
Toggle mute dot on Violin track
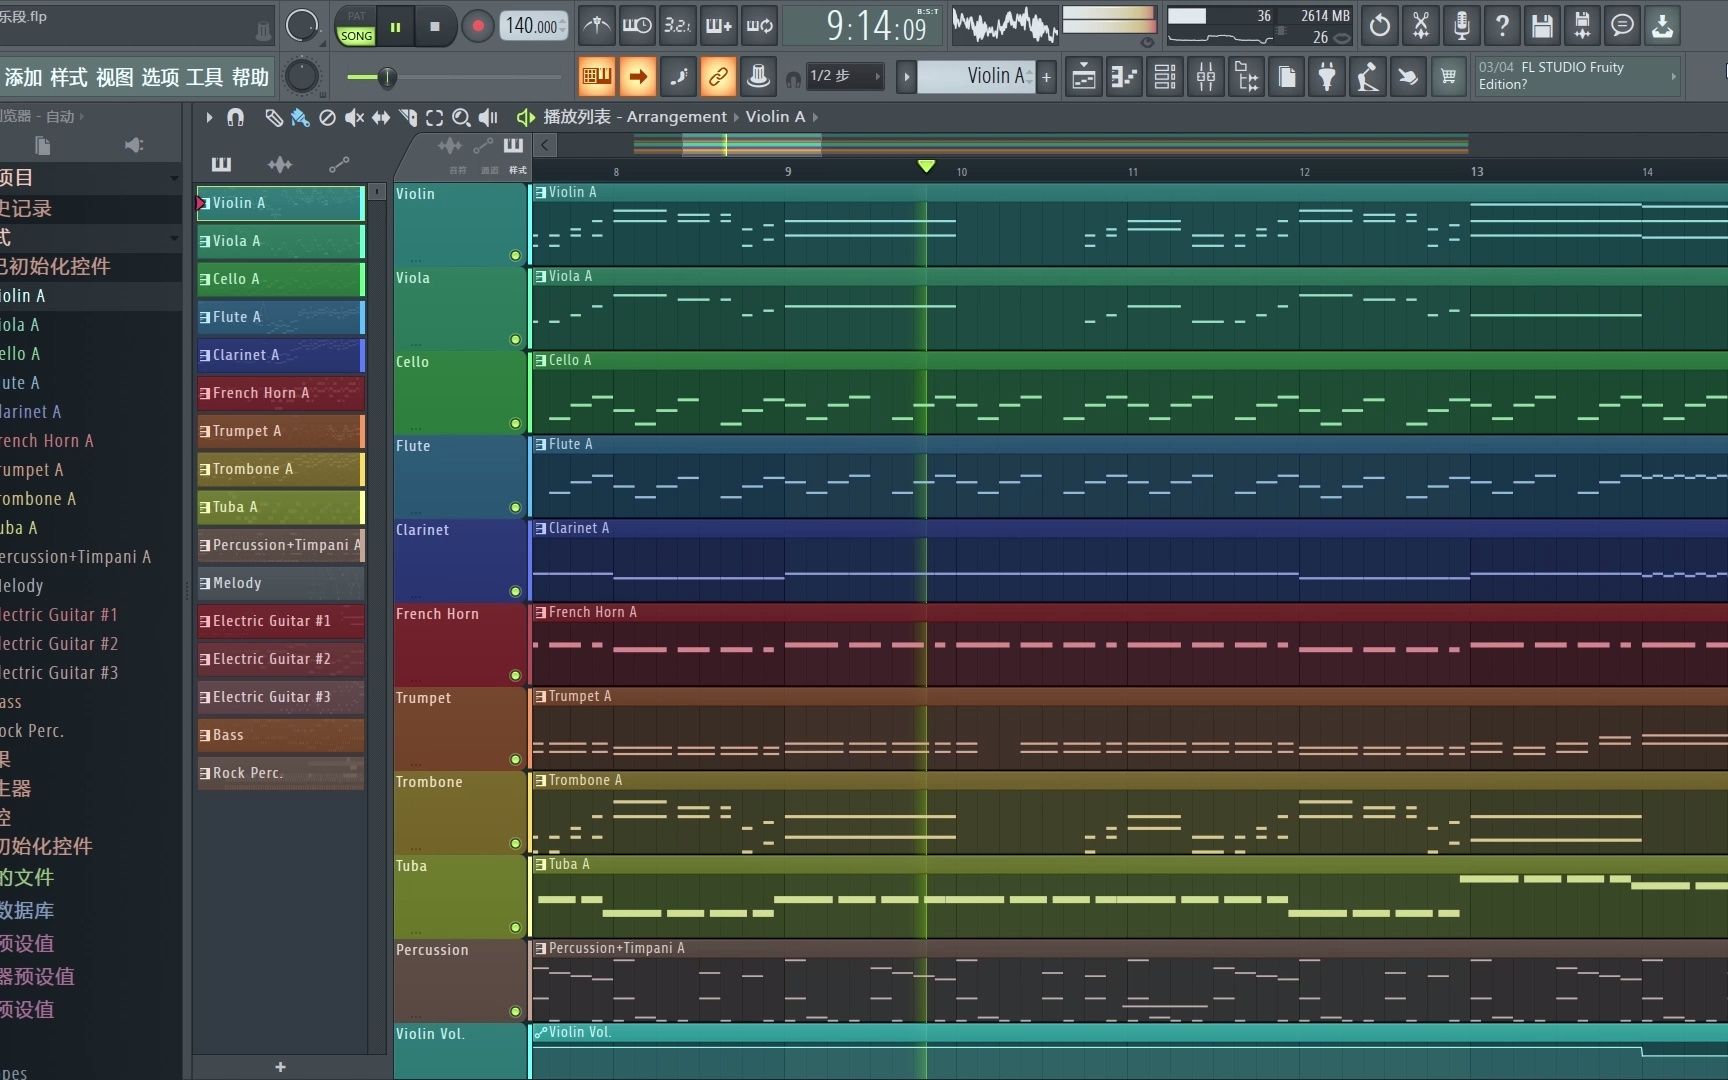pos(516,256)
